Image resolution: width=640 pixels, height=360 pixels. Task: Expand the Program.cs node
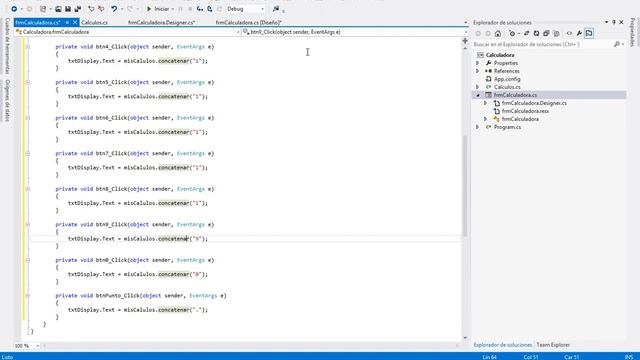(x=478, y=127)
